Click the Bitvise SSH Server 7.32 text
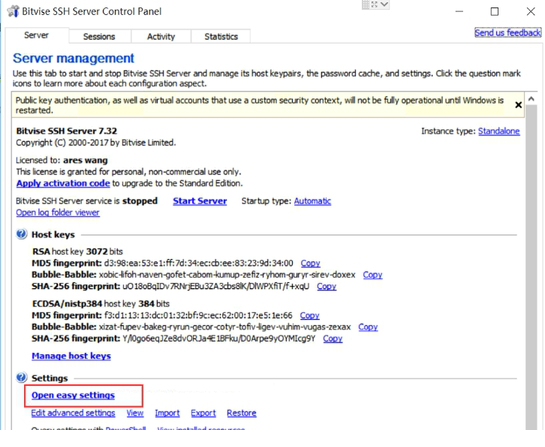Viewport: 545px width, 447px height. [x=67, y=131]
